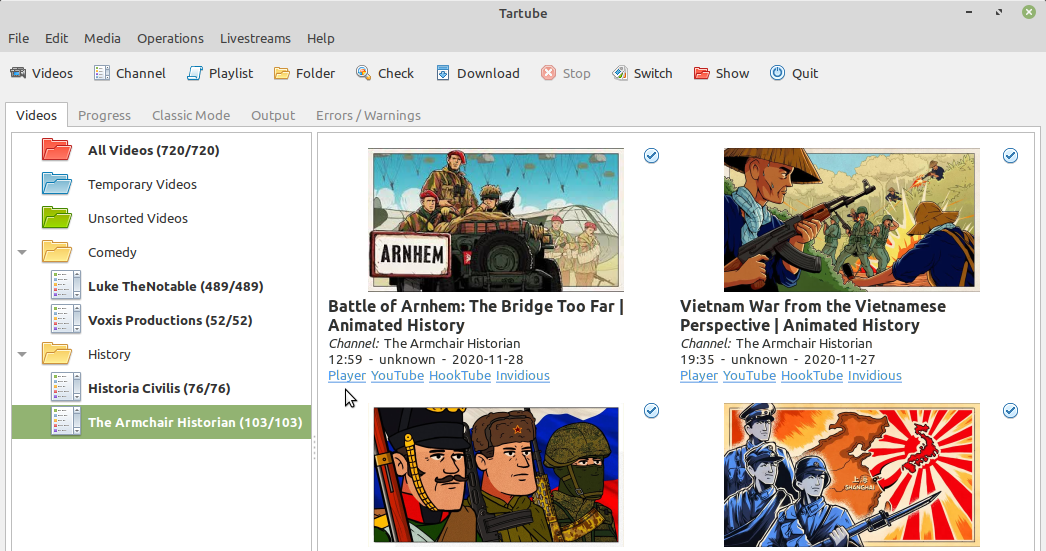Screen dimensions: 1046x551
Task: Switch to the Progress tab
Action: pos(104,115)
